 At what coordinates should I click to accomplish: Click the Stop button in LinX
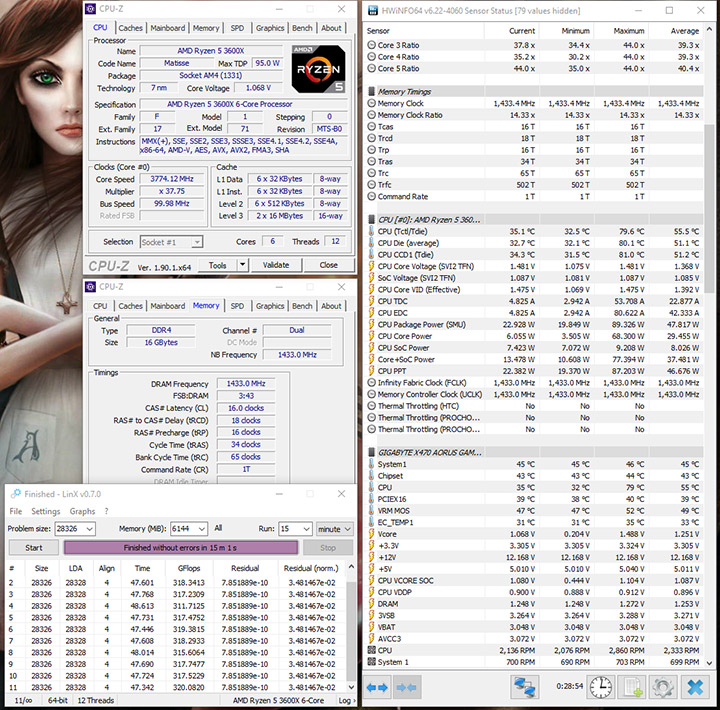coord(328,547)
